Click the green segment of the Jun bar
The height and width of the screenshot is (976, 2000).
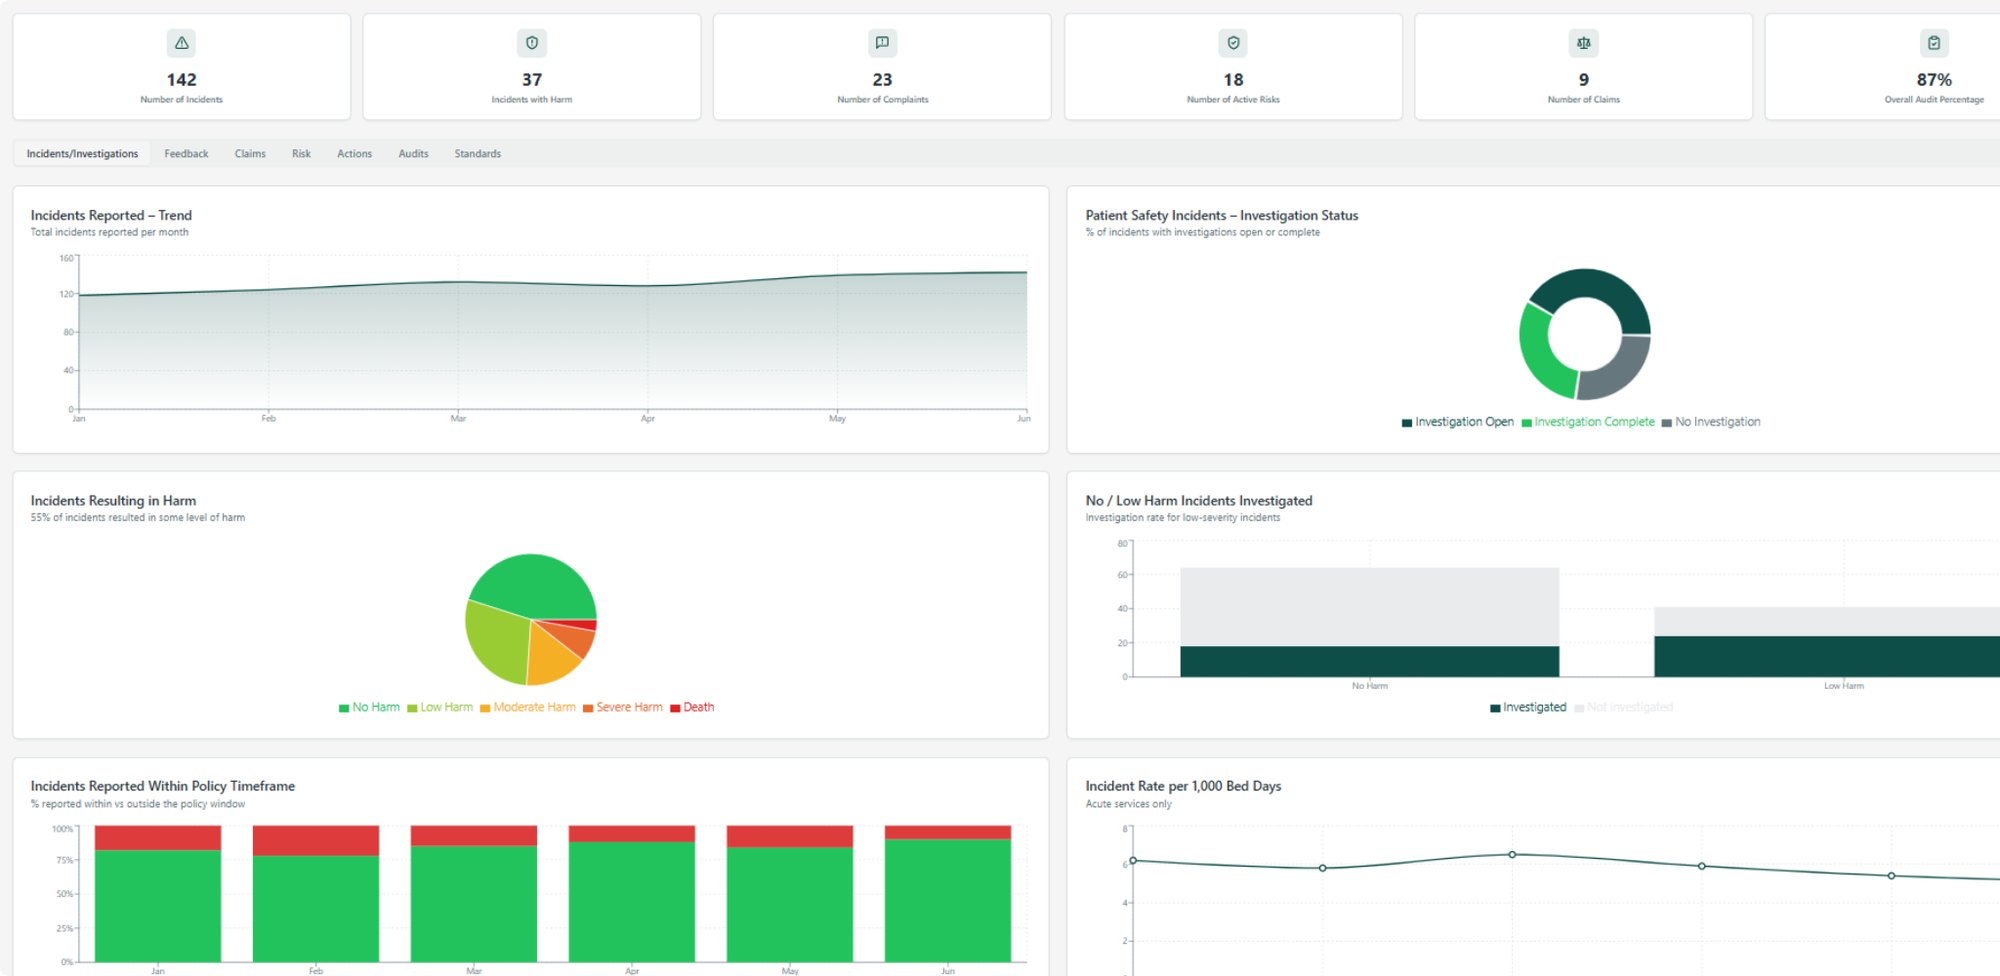[x=947, y=900]
